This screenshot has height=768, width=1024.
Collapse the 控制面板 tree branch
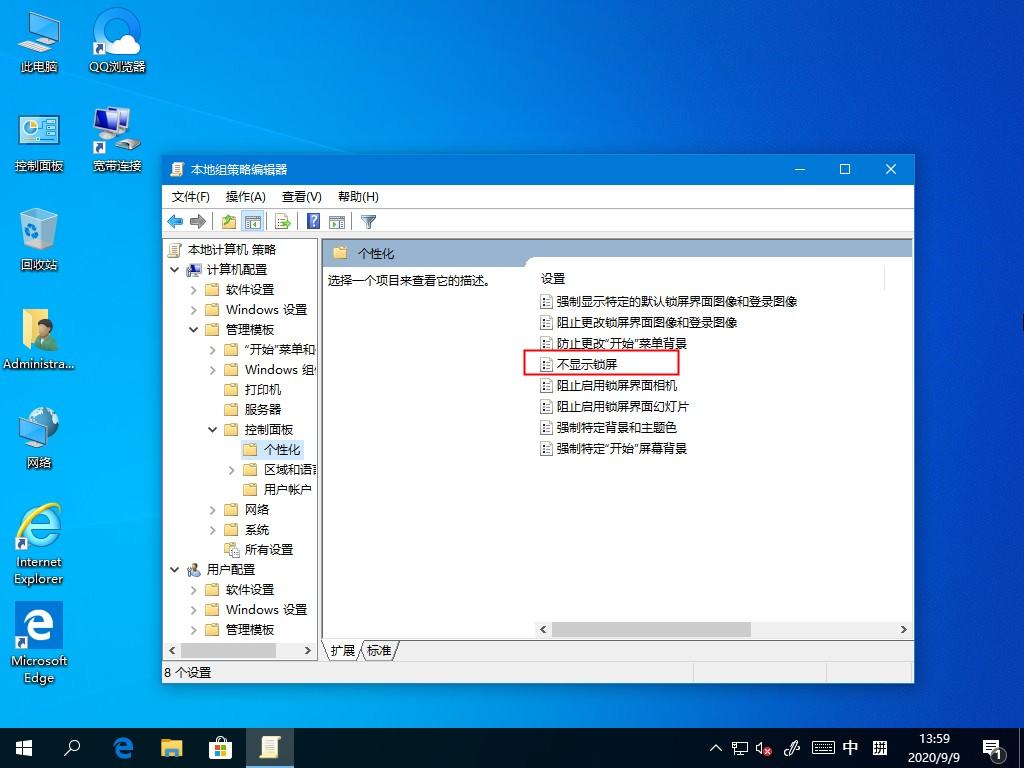point(211,429)
